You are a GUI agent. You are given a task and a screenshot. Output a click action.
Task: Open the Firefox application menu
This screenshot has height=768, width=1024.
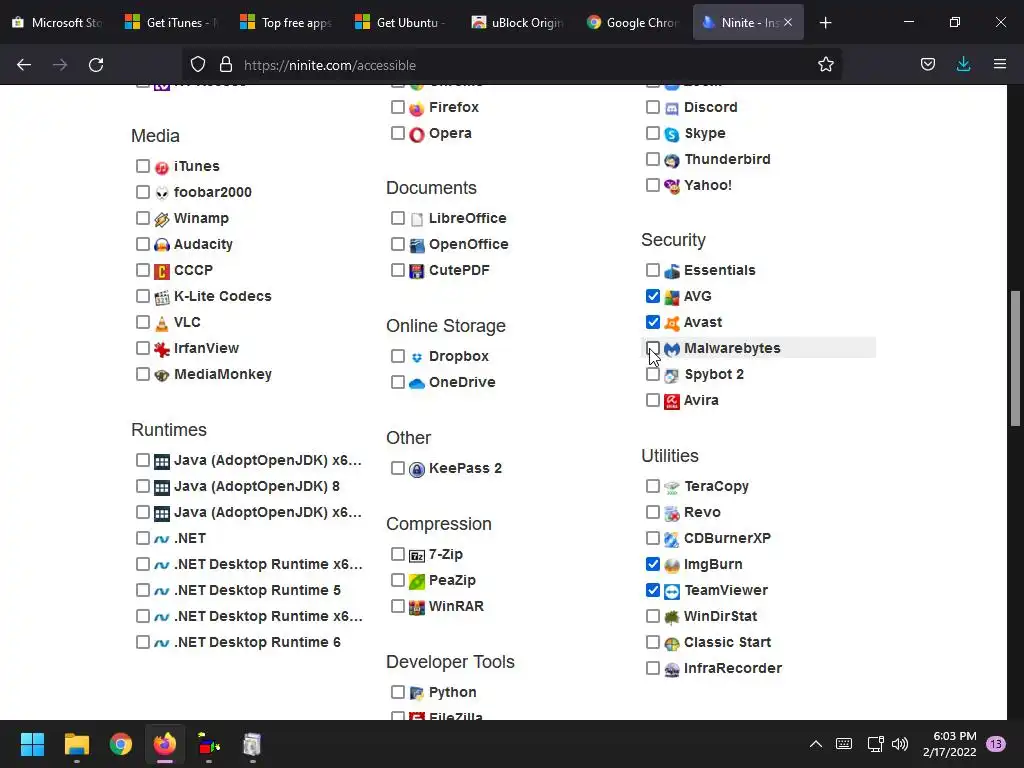point(999,64)
